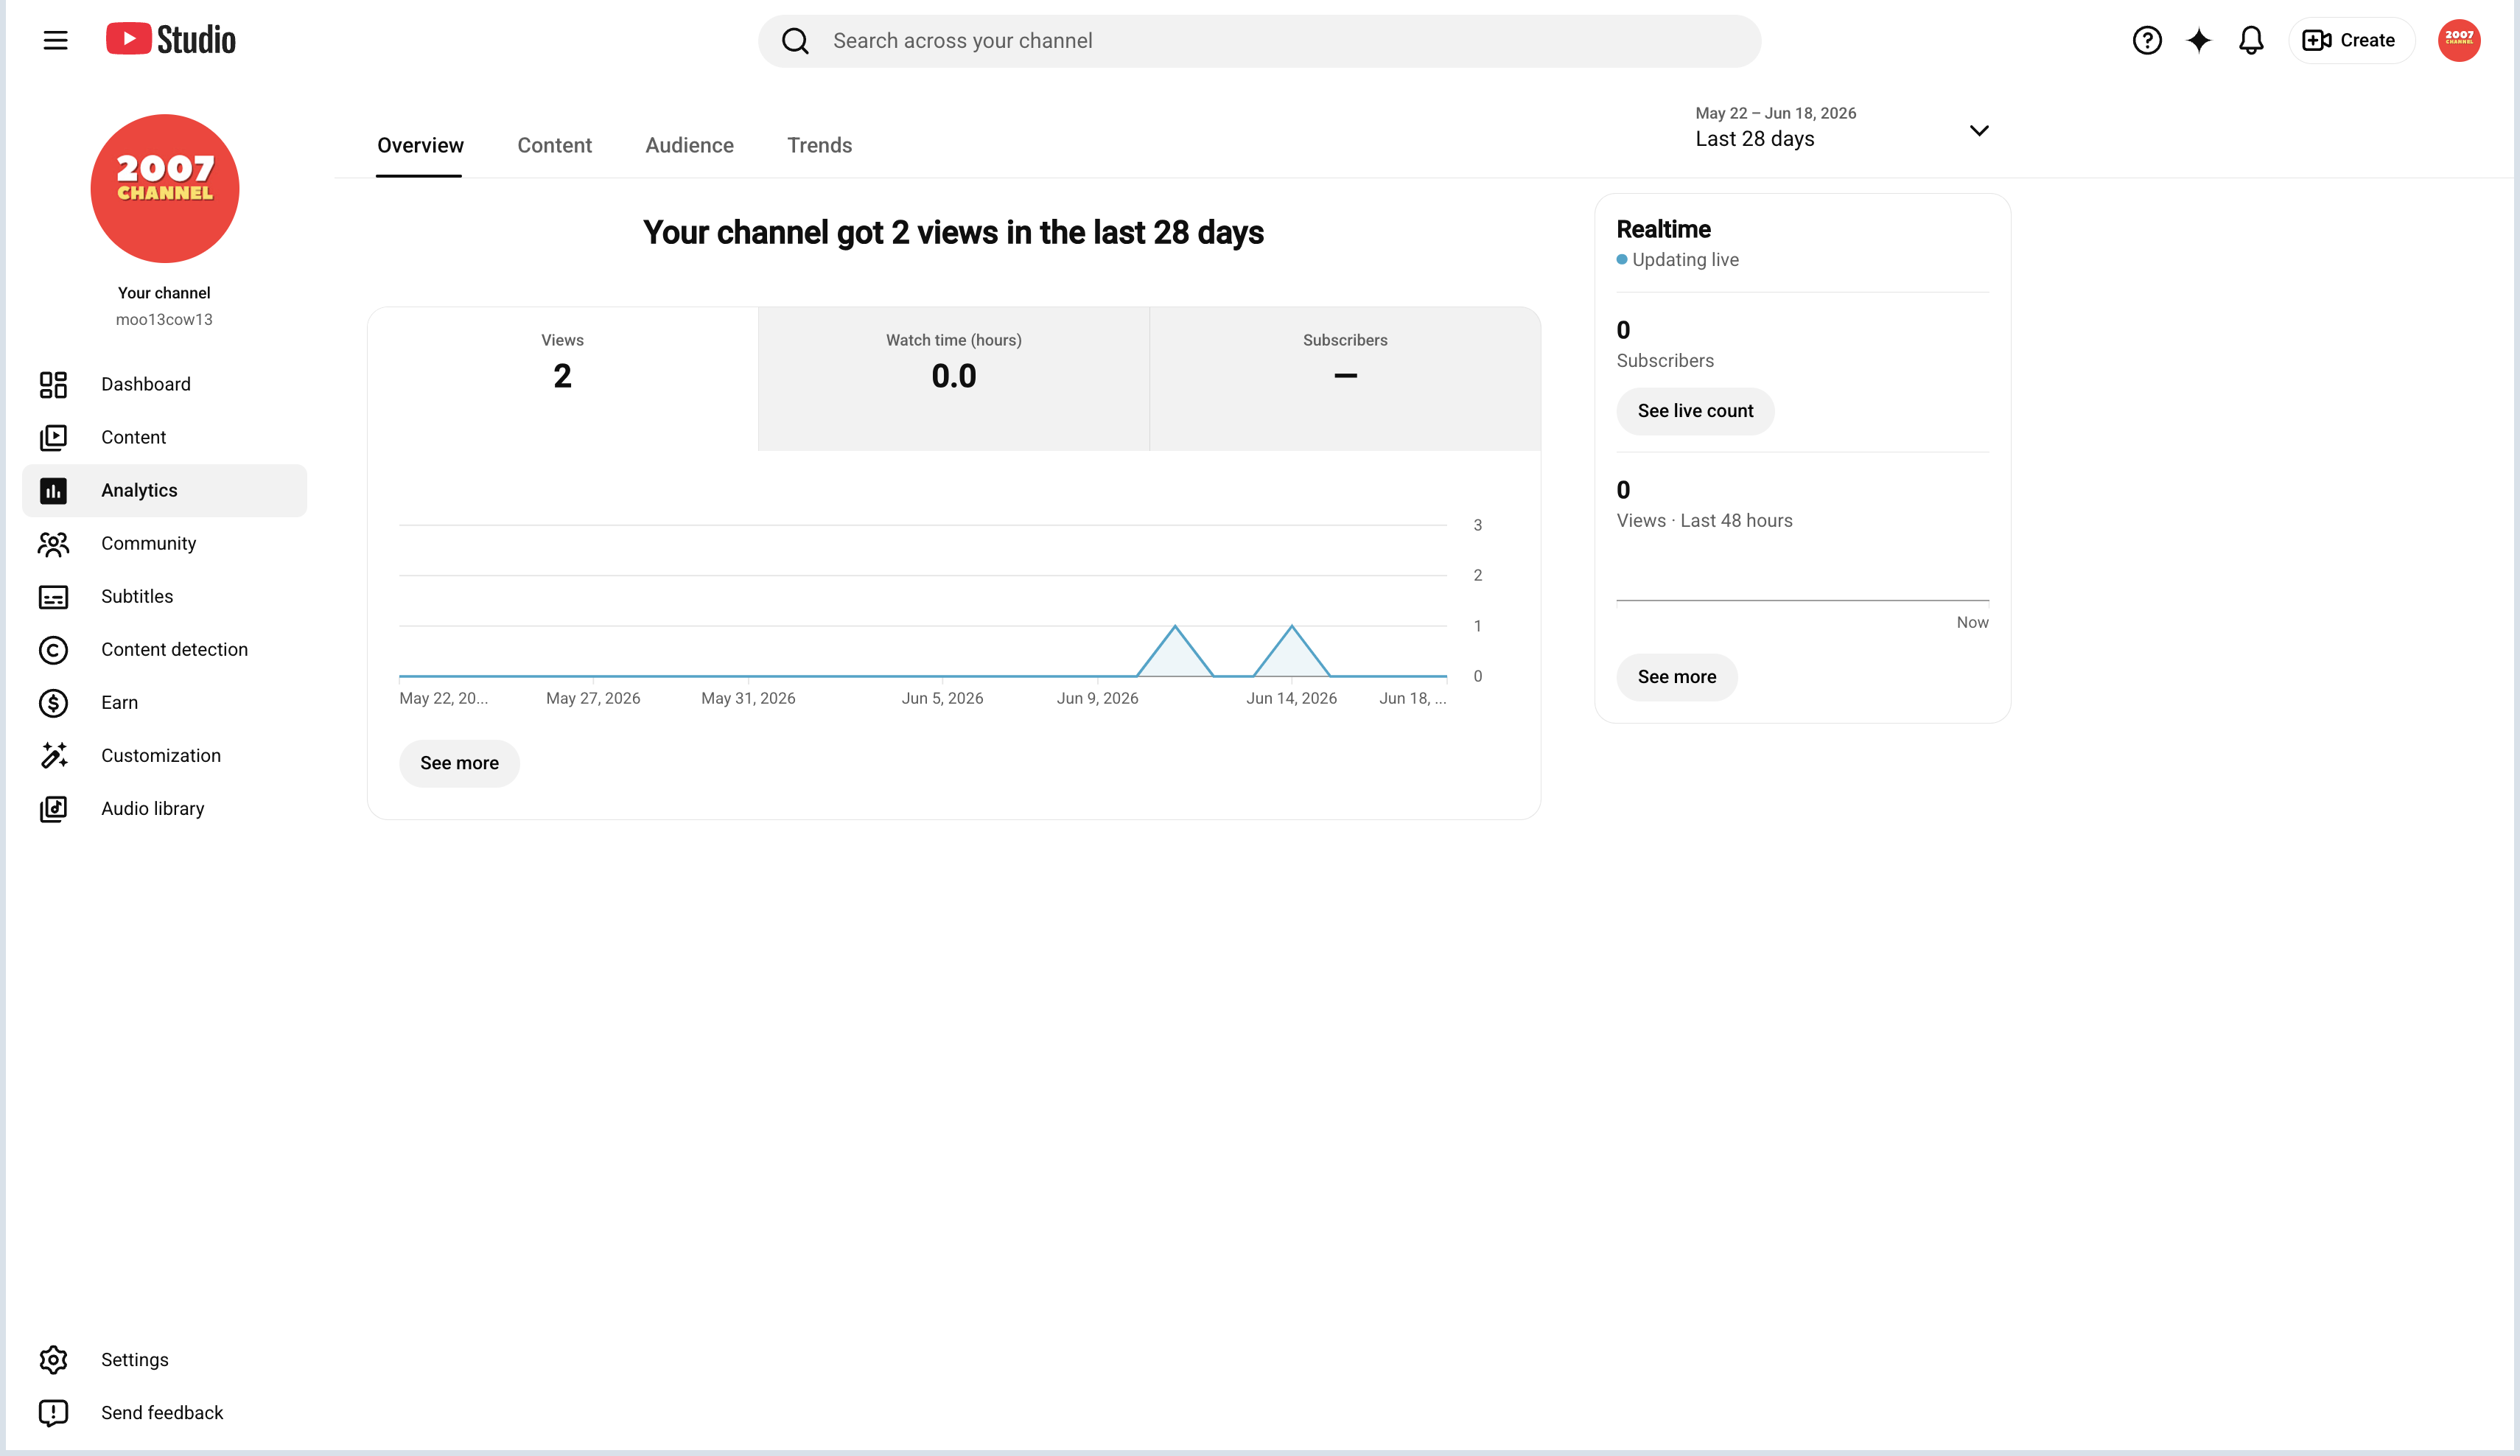Switch to the analytics Content tab
The height and width of the screenshot is (1456, 2520).
pyautogui.click(x=554, y=145)
